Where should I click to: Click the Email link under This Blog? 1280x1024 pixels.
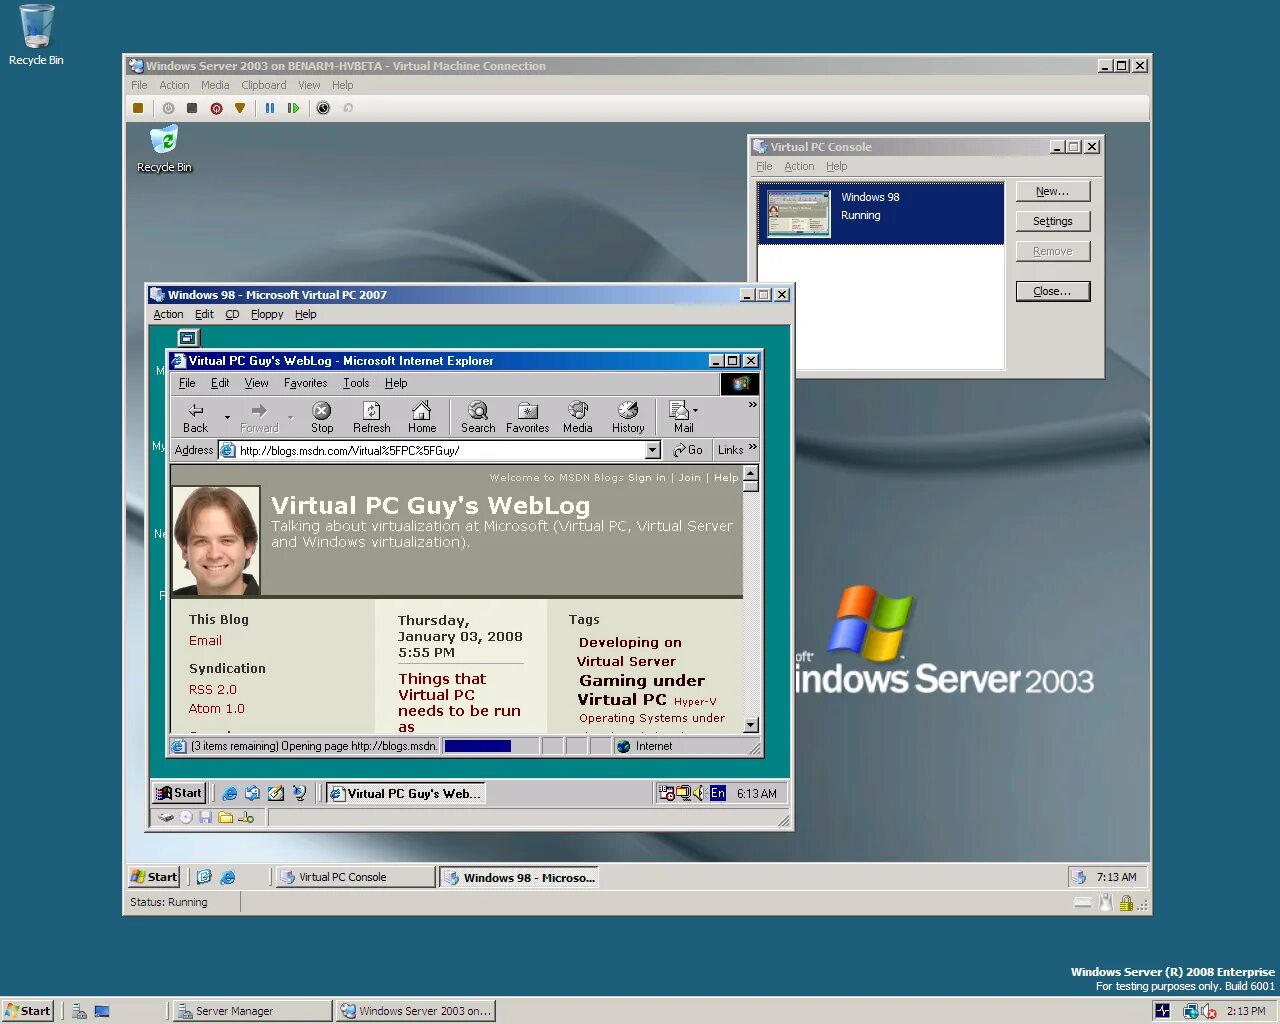tap(205, 641)
